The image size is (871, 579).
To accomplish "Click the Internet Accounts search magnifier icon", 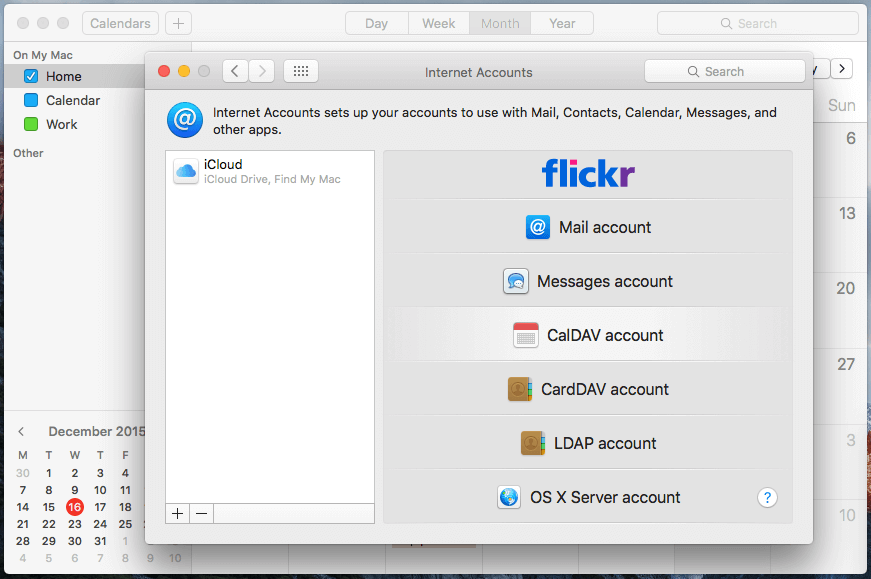I will click(x=693, y=72).
